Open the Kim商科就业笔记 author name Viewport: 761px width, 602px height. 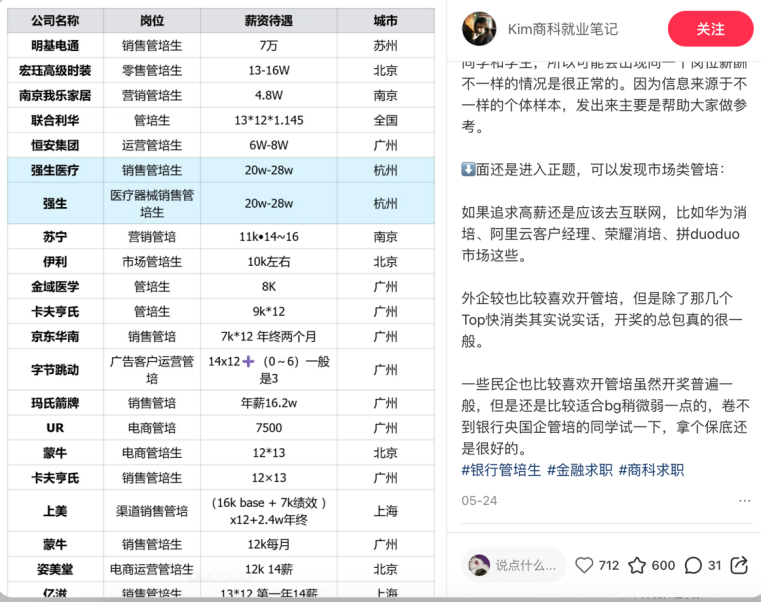[x=562, y=29]
